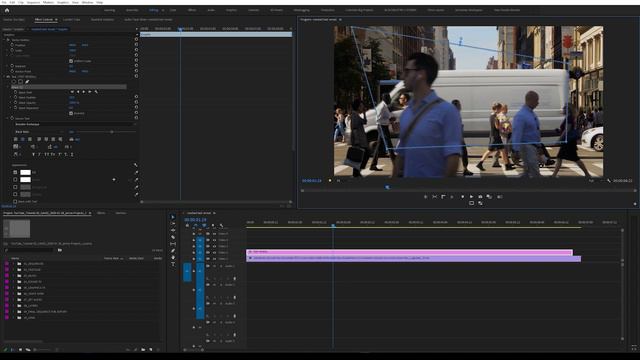This screenshot has height=360, width=640.
Task: Select the Hand tool
Action: tap(173, 257)
